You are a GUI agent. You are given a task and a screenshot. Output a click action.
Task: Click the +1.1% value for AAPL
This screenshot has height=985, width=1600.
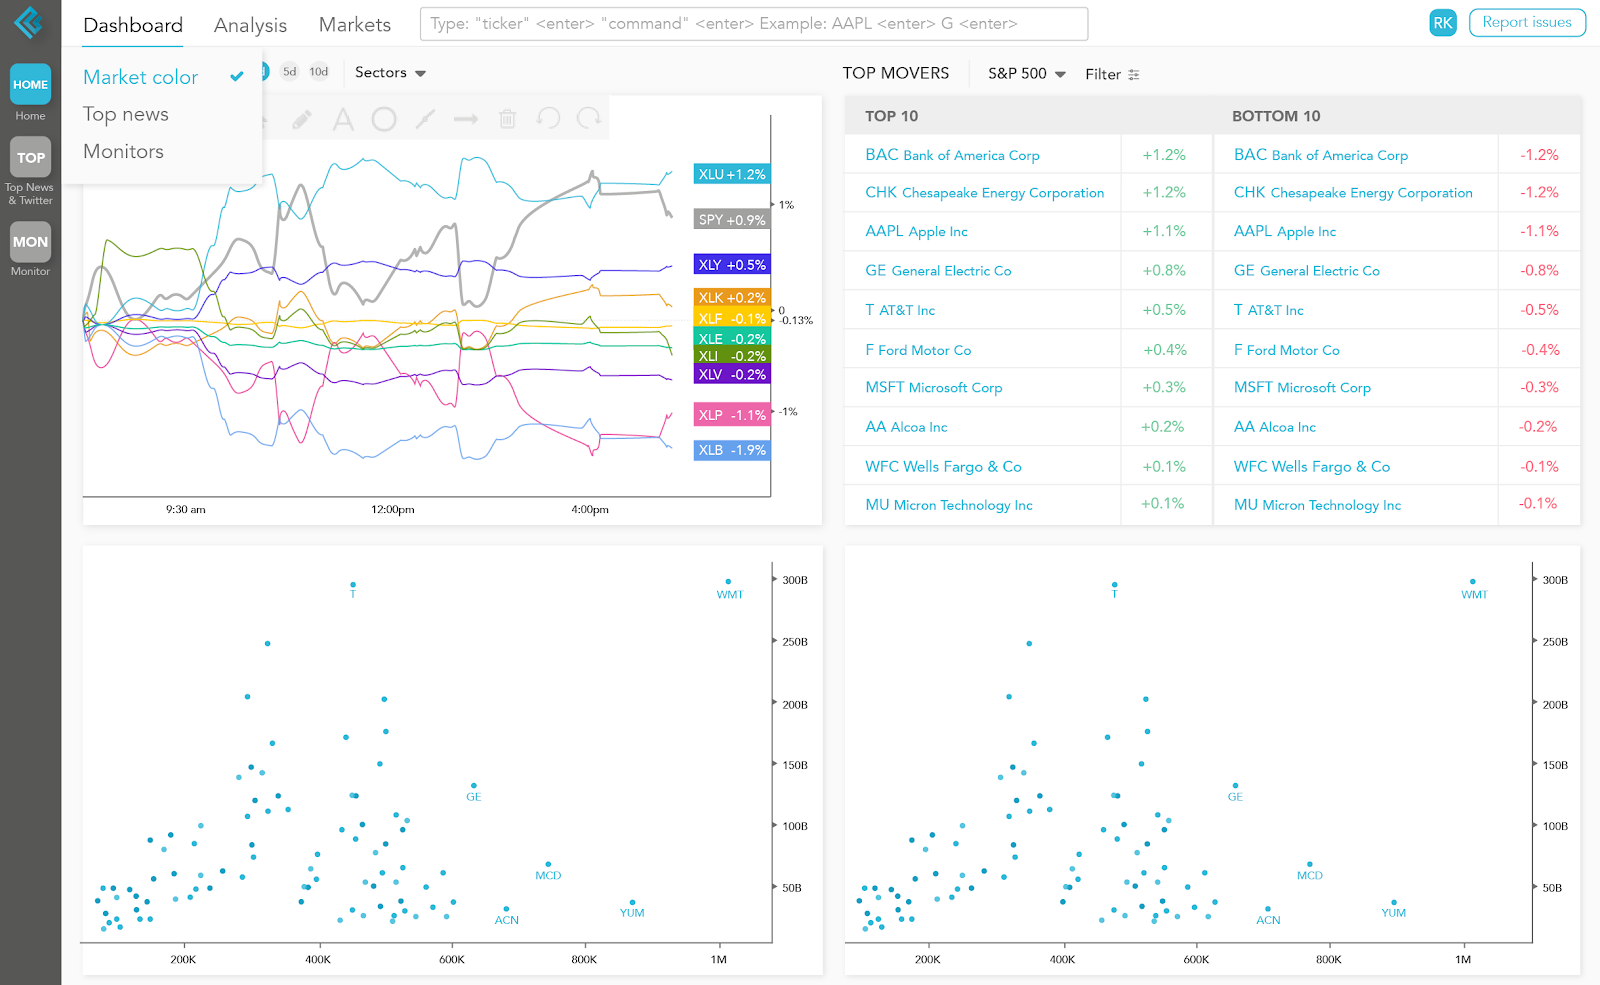pyautogui.click(x=1164, y=231)
